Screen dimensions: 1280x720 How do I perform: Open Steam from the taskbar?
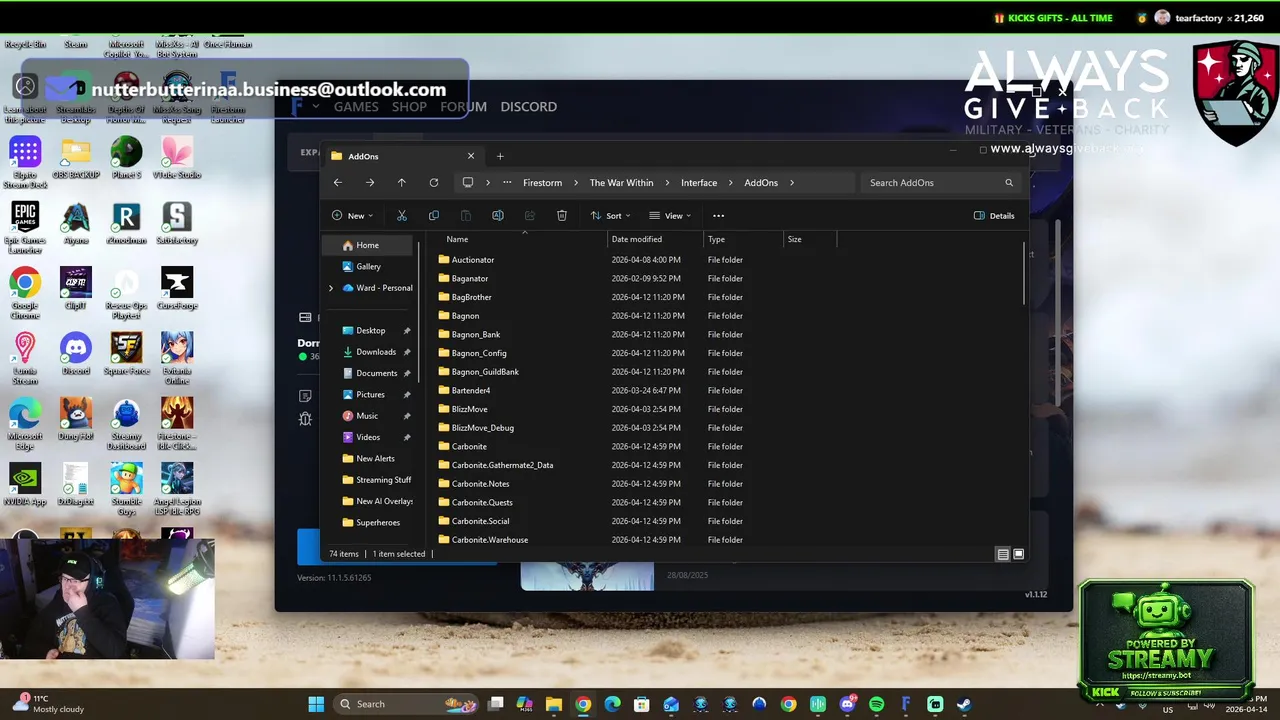pyautogui.click(x=964, y=704)
